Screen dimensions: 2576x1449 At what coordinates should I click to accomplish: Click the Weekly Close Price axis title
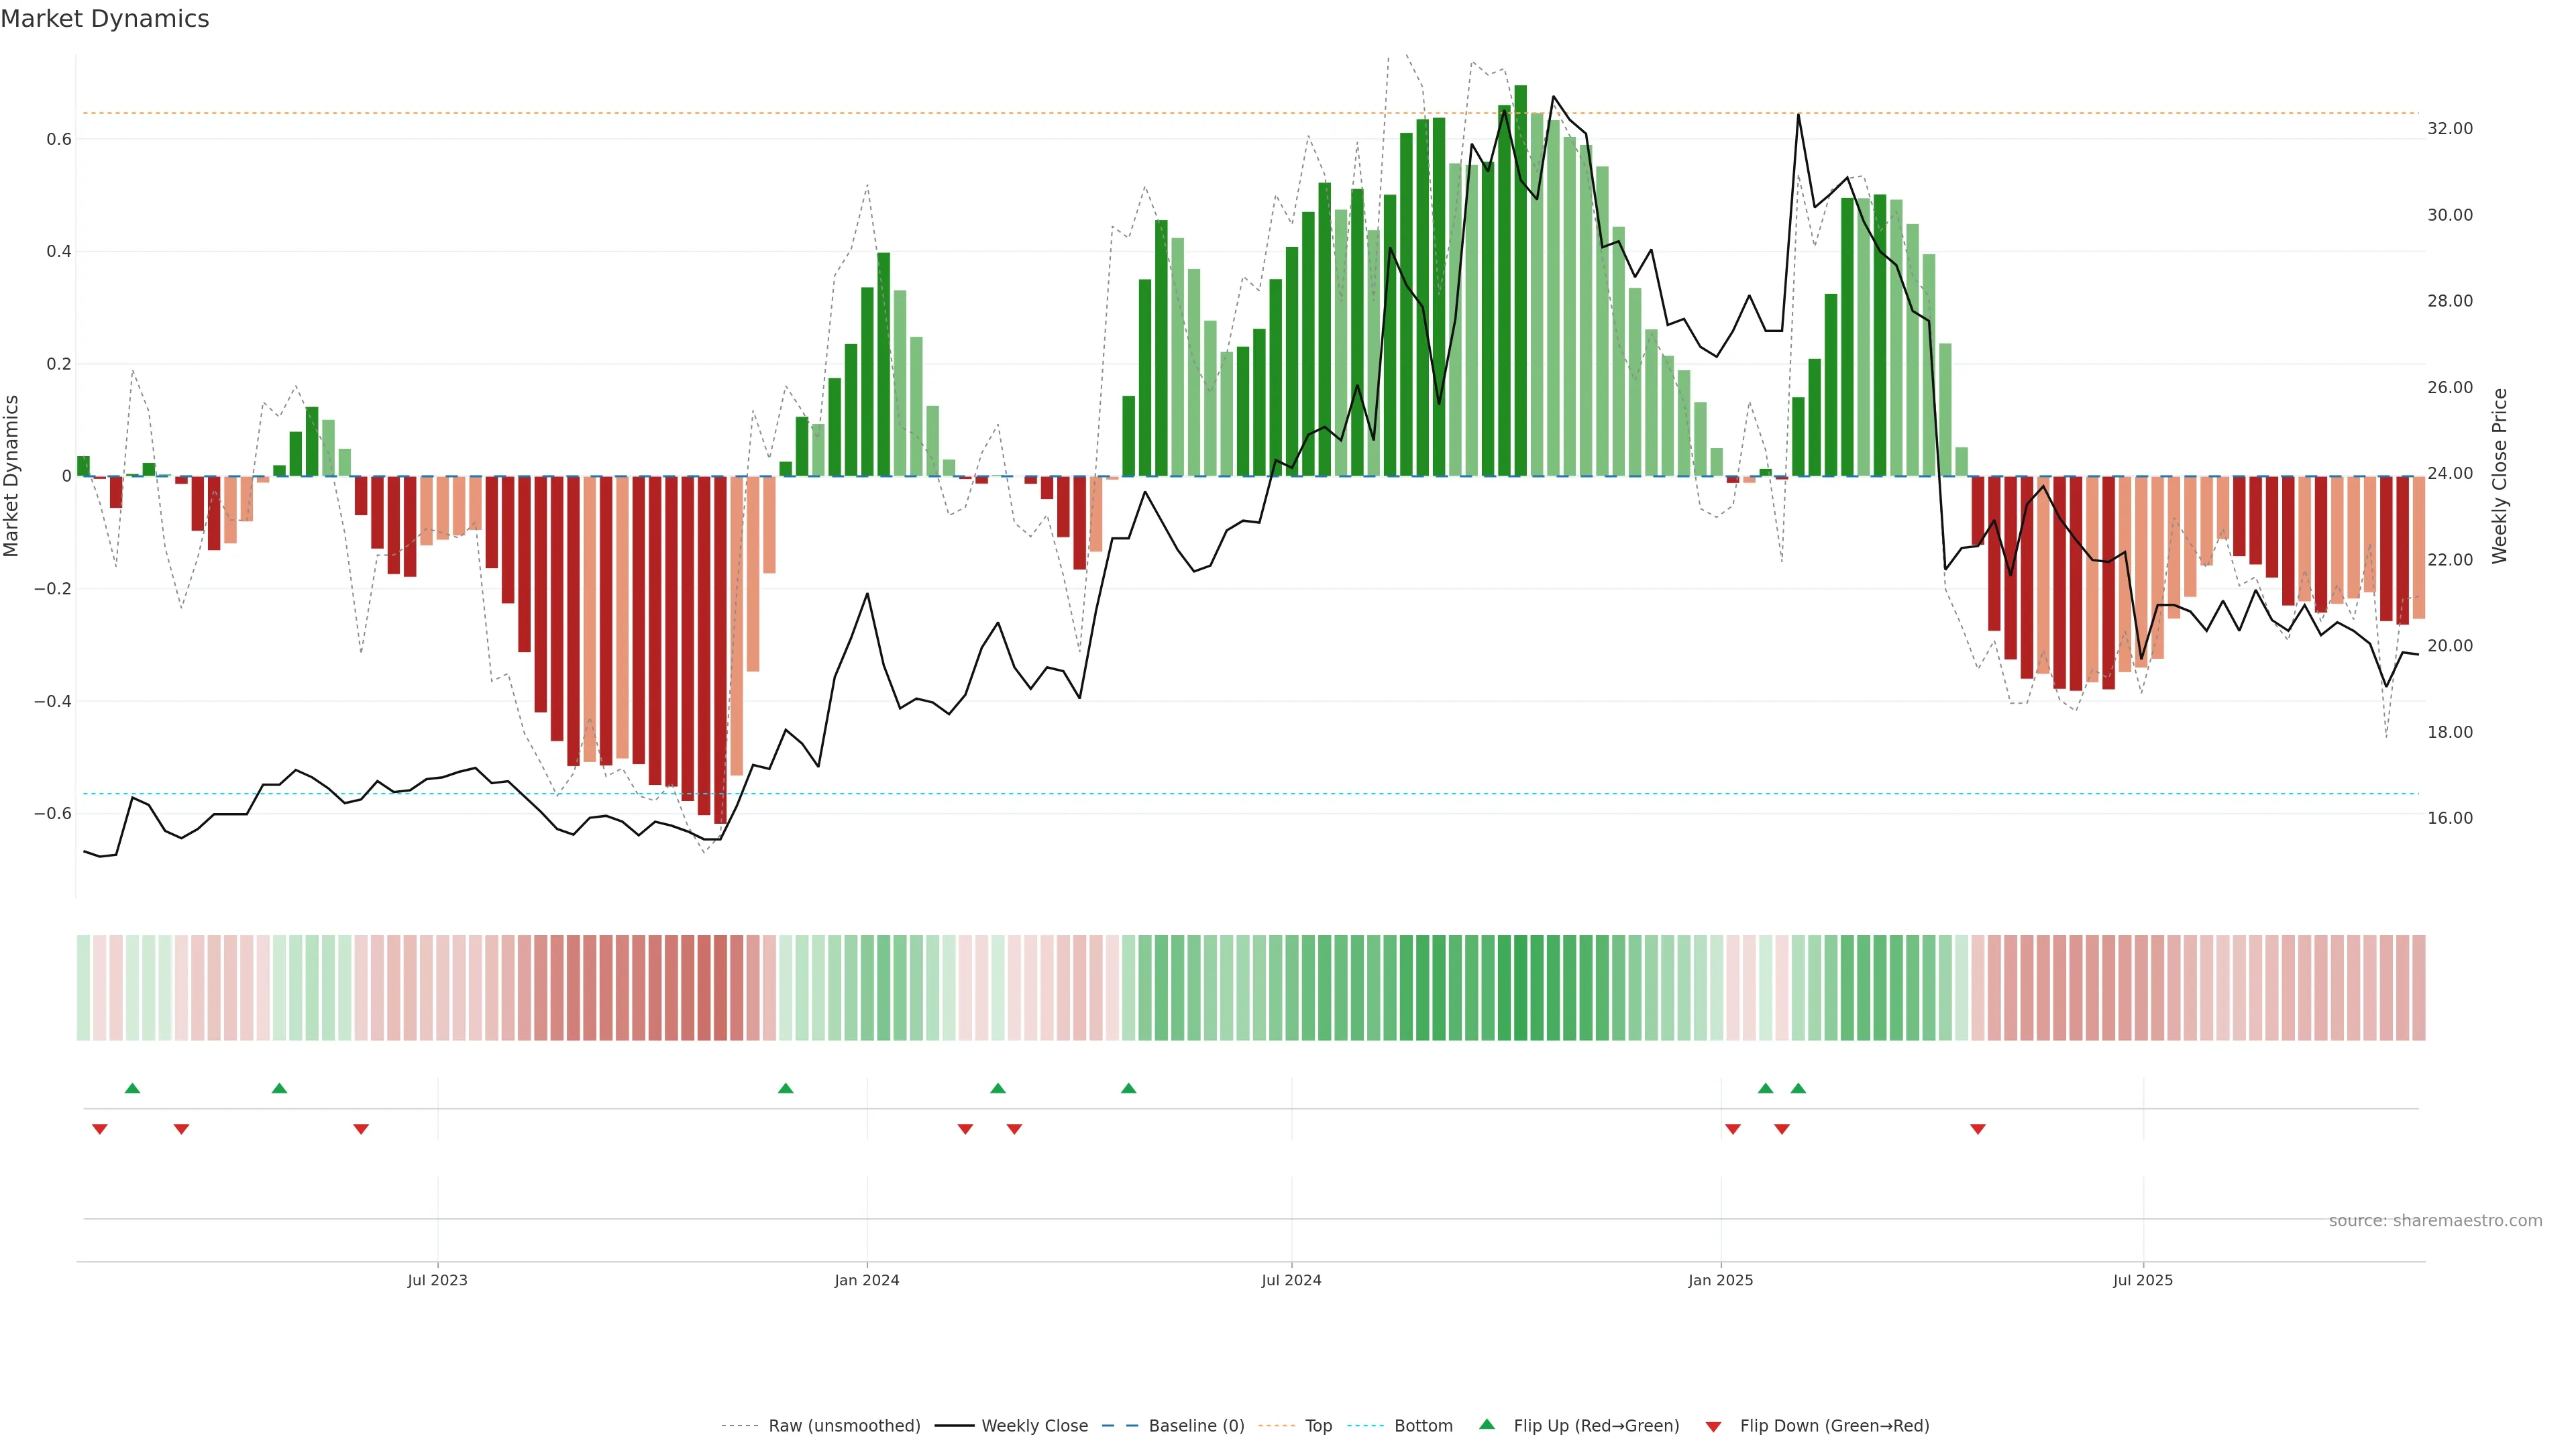tap(2499, 476)
